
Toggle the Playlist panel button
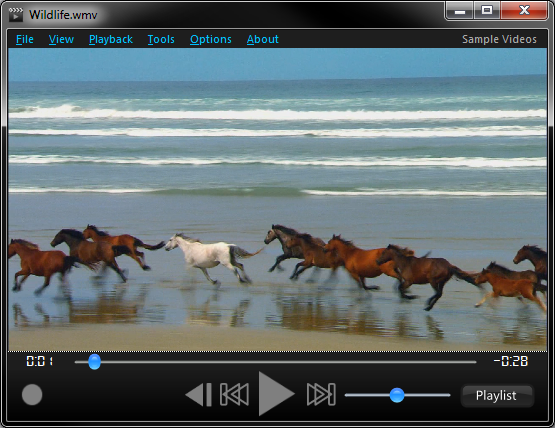coord(497,395)
